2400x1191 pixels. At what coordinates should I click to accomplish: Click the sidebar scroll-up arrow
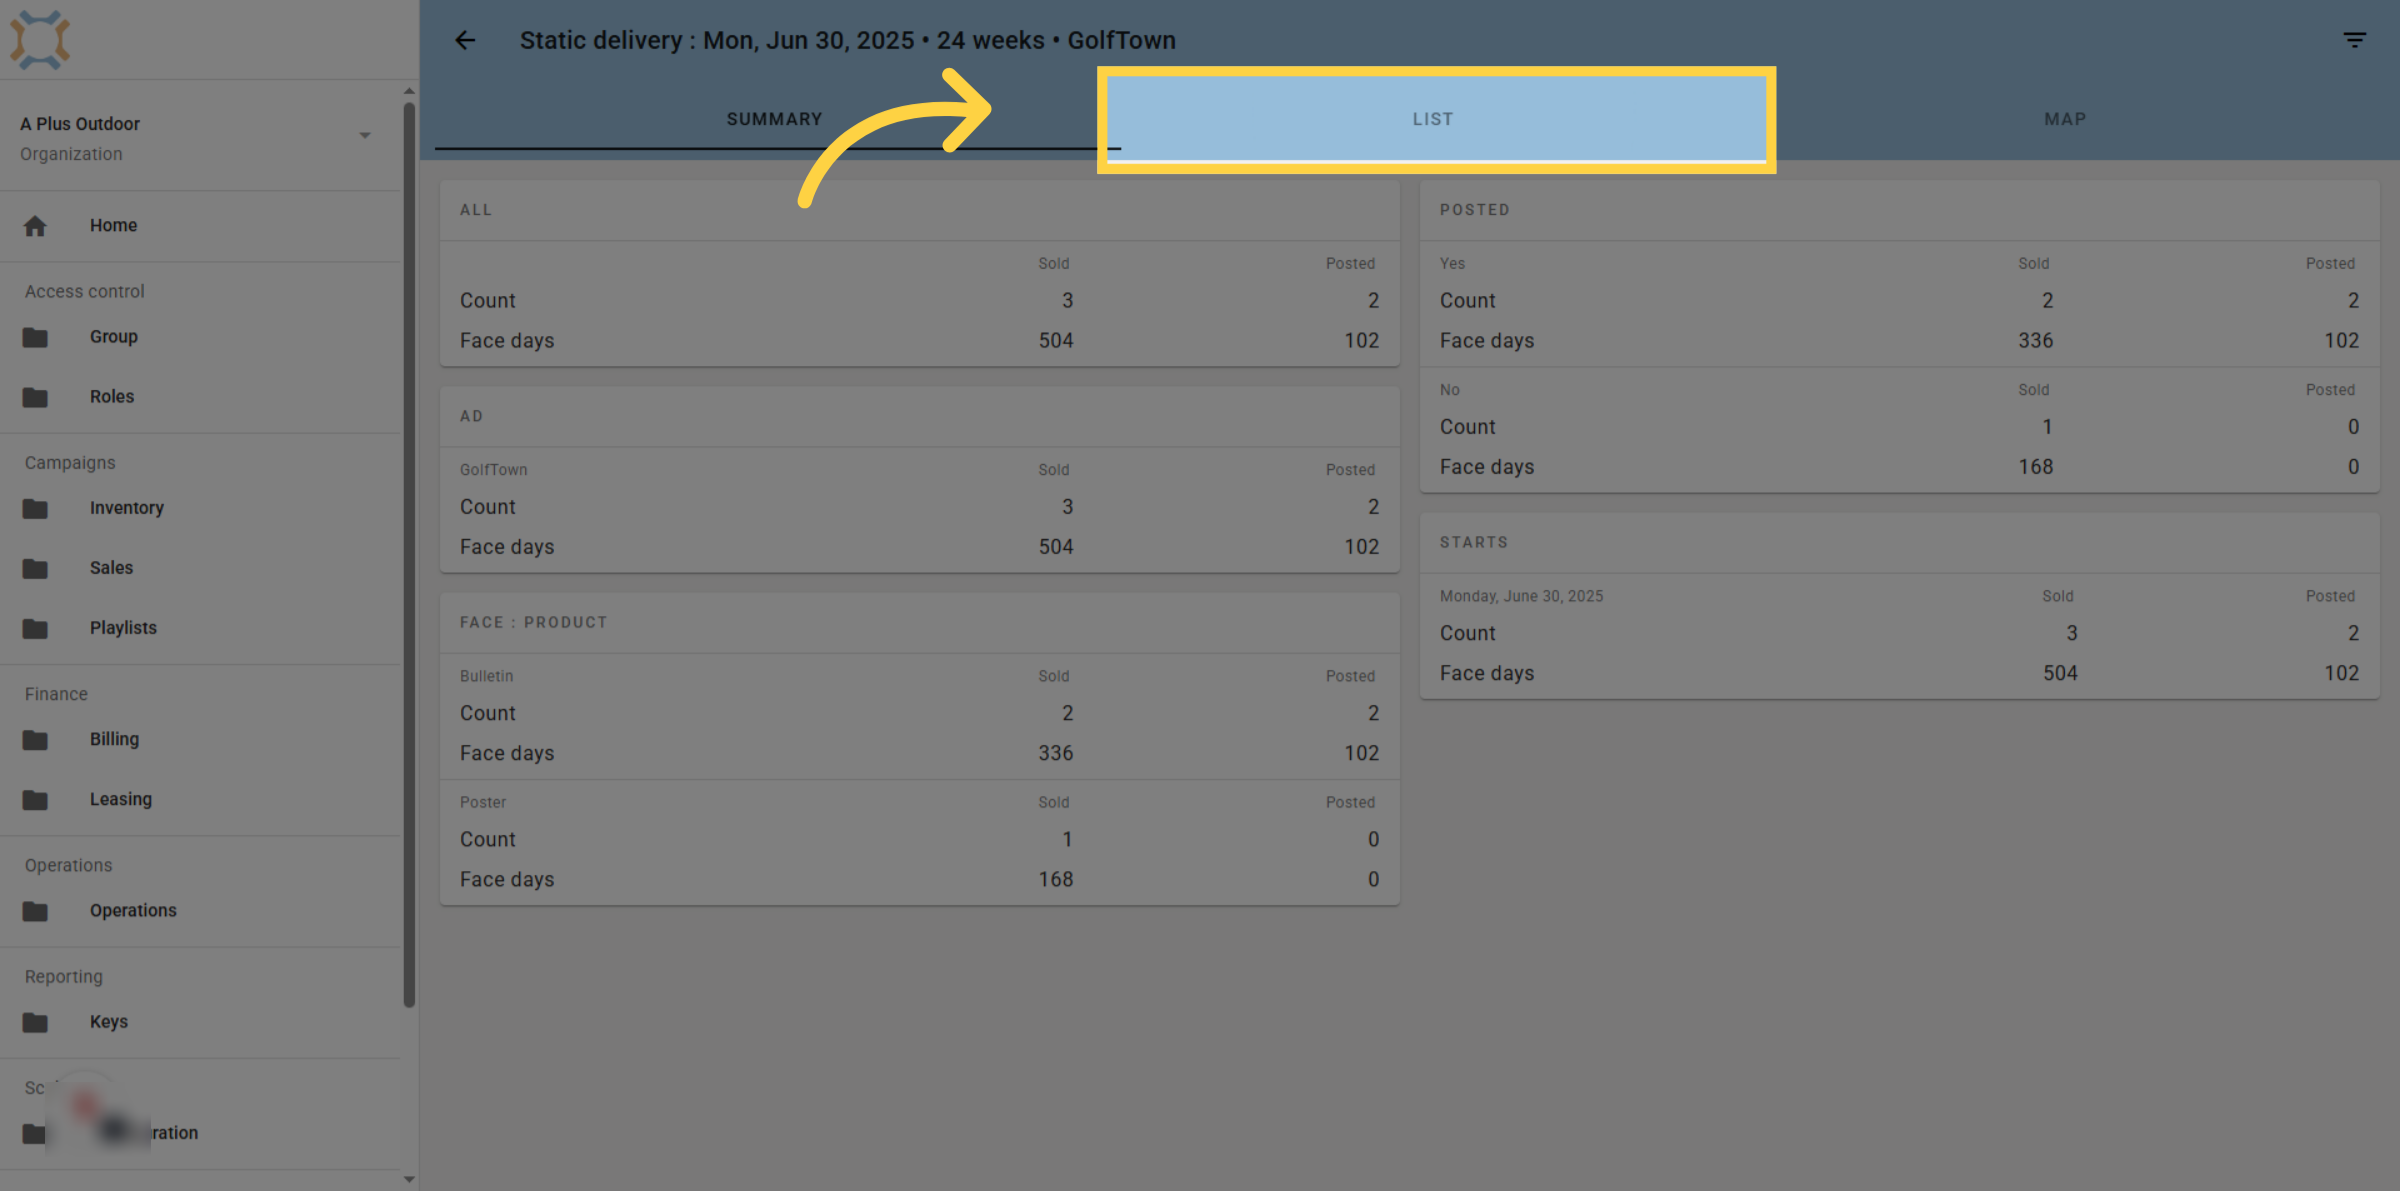pyautogui.click(x=409, y=91)
